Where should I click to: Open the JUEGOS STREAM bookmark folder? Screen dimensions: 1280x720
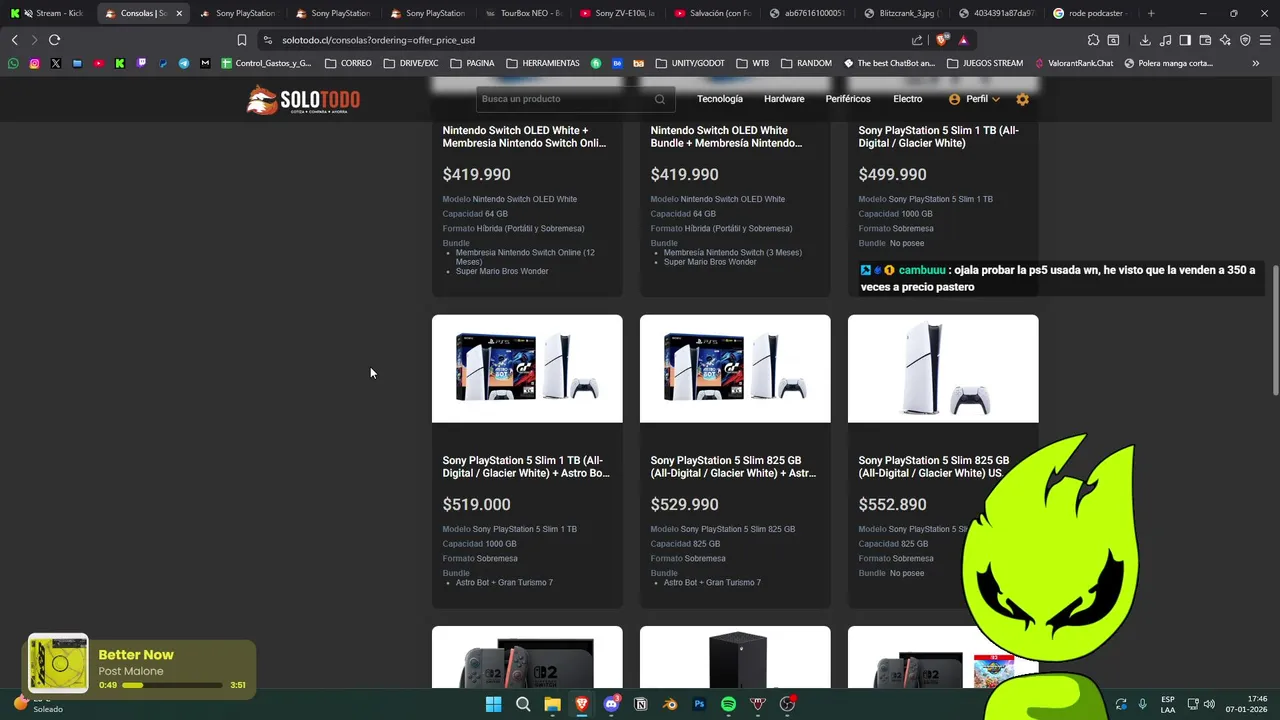[985, 63]
